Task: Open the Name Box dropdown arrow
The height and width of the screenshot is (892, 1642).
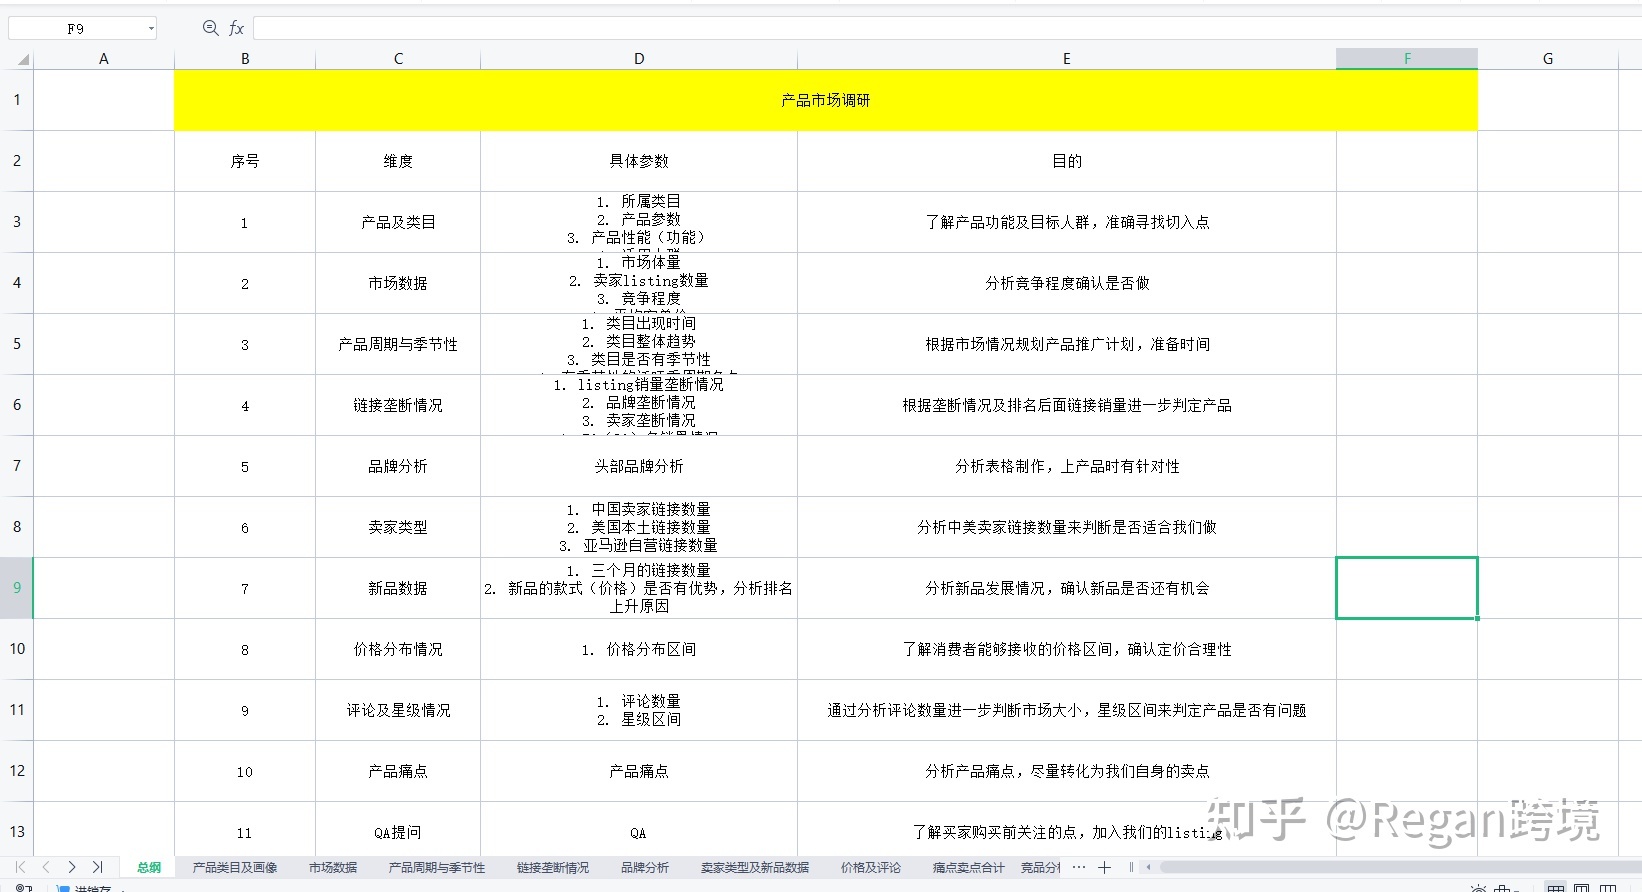Action: point(151,29)
